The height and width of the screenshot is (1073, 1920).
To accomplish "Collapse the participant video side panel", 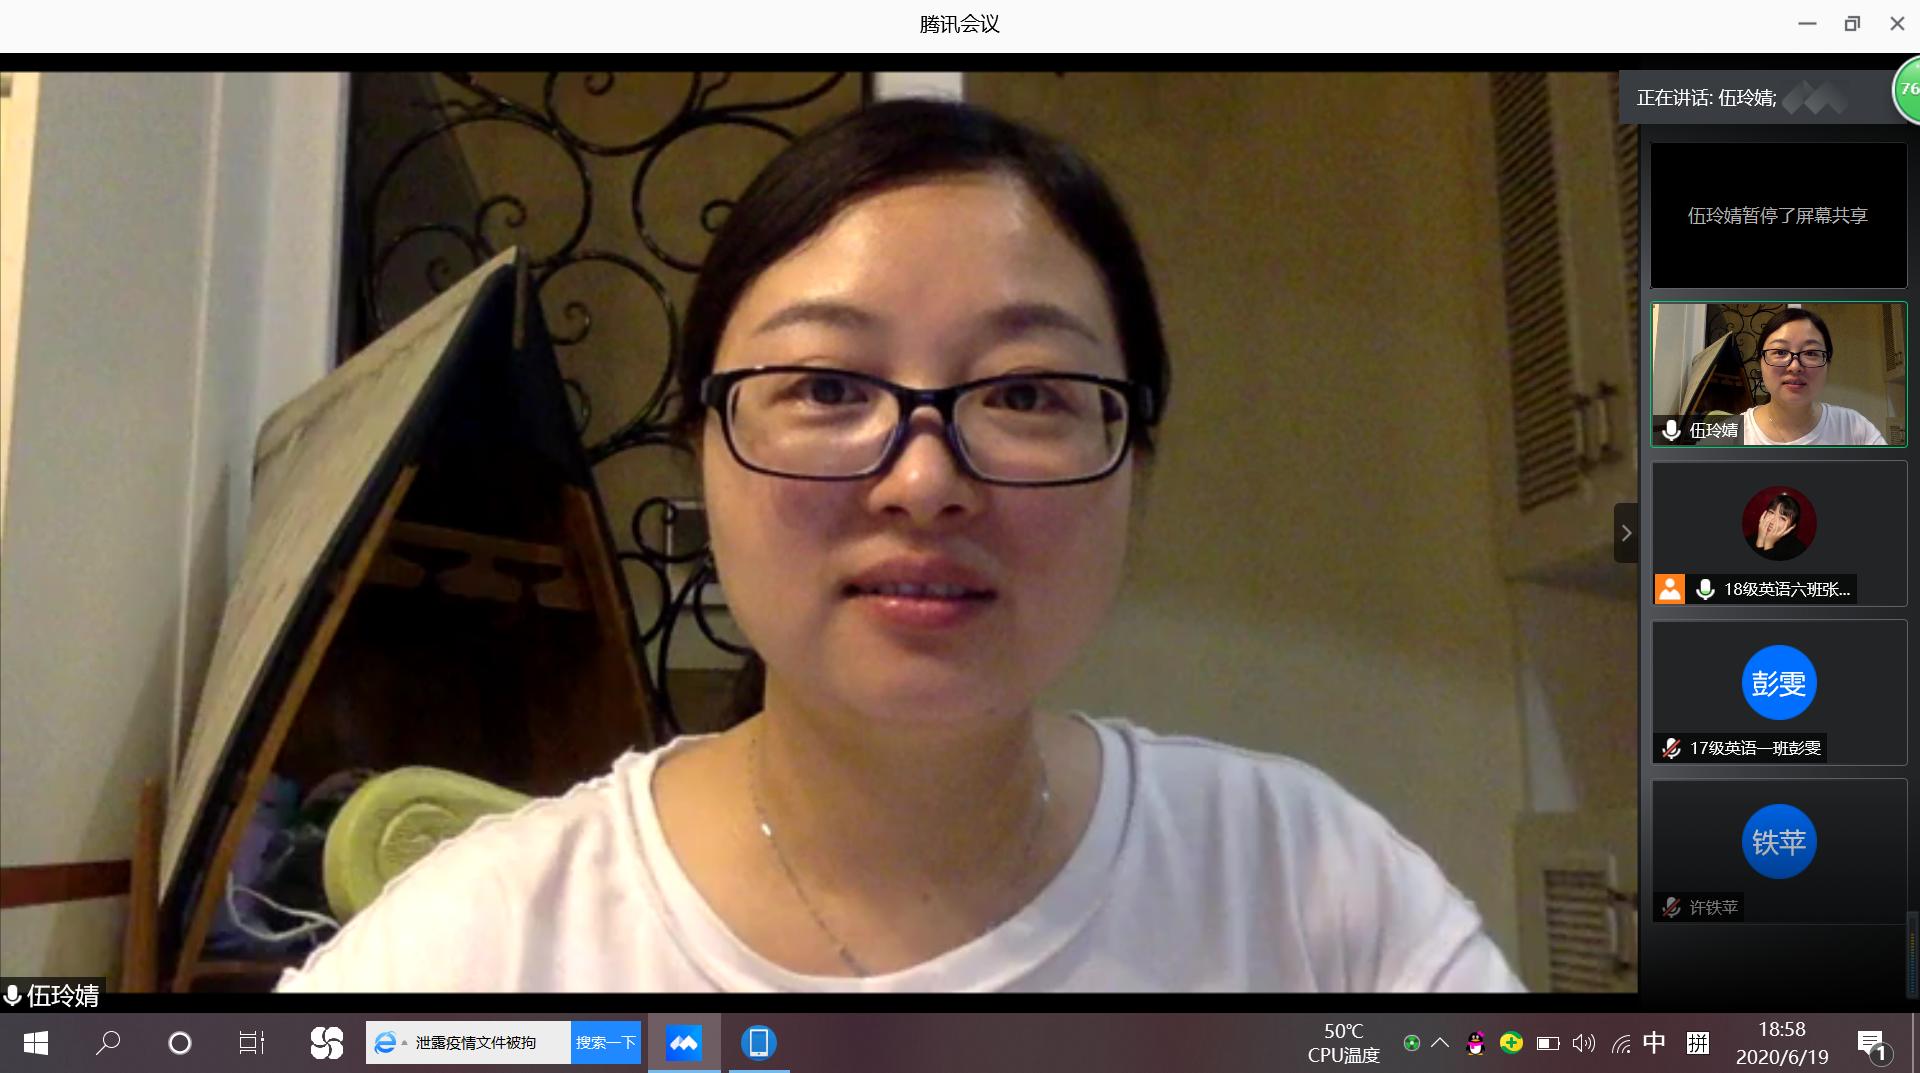I will 1626,533.
